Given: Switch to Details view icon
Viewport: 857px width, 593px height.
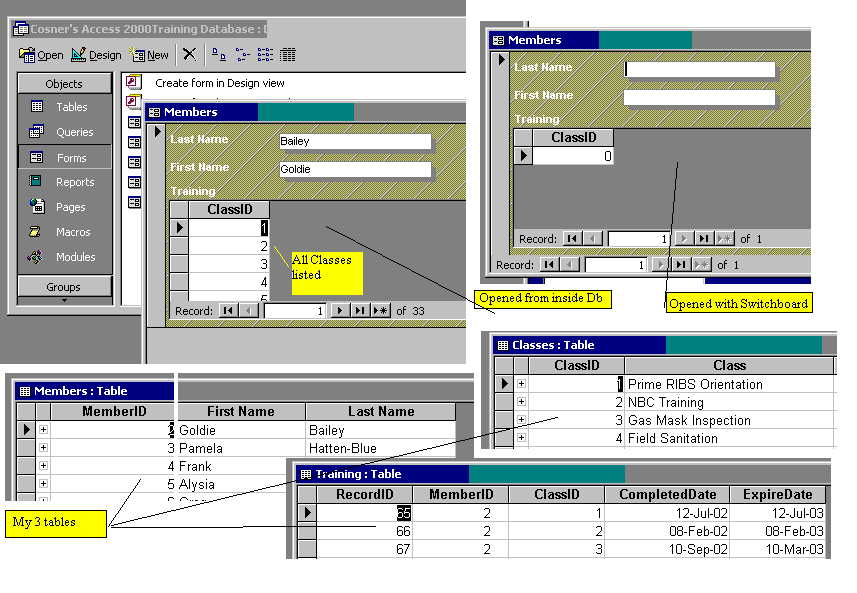Looking at the screenshot, I should tap(287, 54).
